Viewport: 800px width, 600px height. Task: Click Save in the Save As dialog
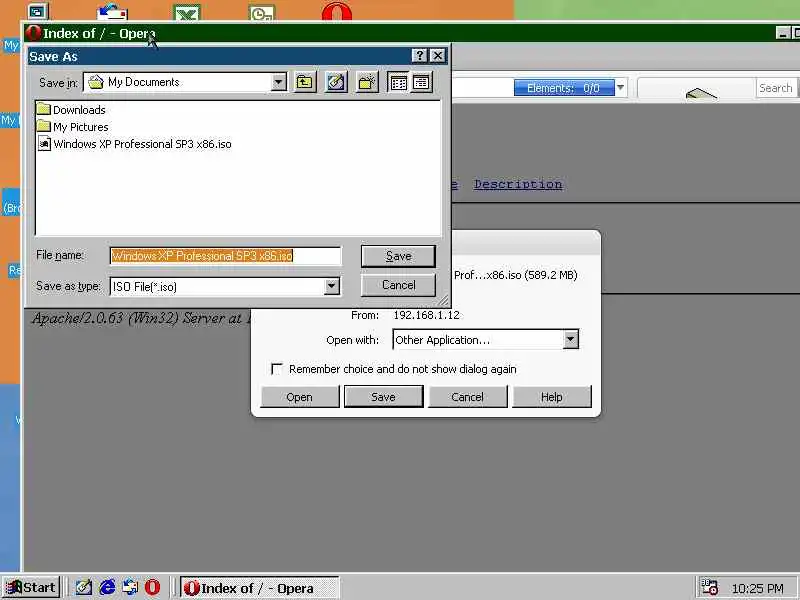[398, 256]
